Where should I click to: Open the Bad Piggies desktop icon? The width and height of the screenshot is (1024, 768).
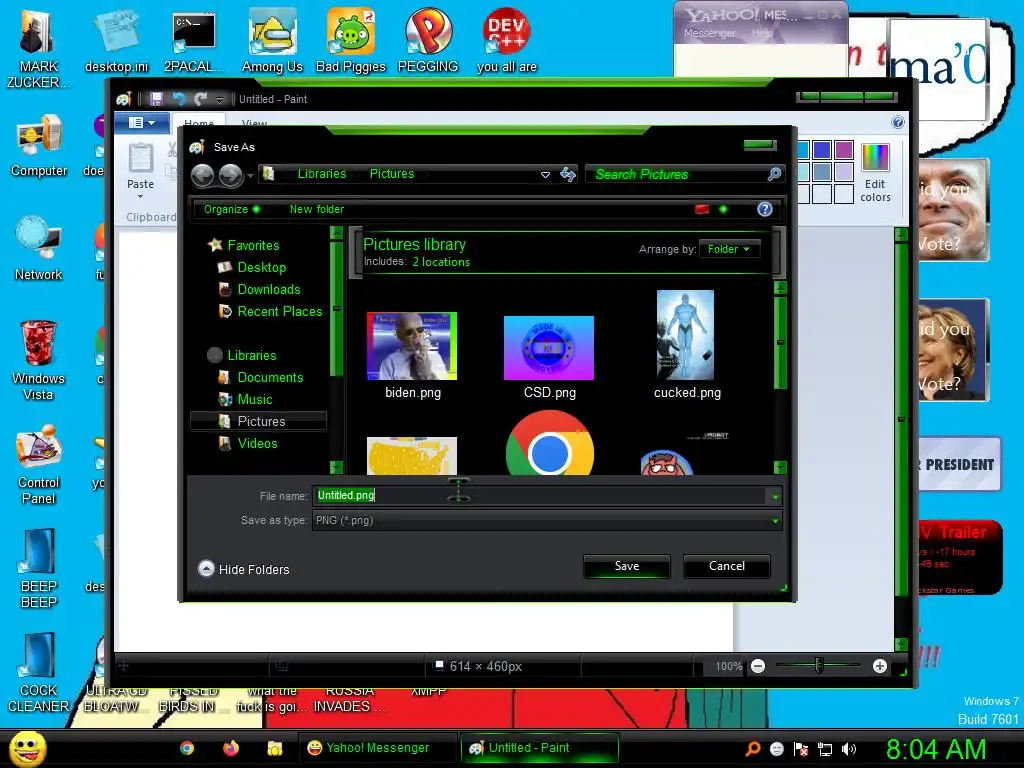point(351,40)
